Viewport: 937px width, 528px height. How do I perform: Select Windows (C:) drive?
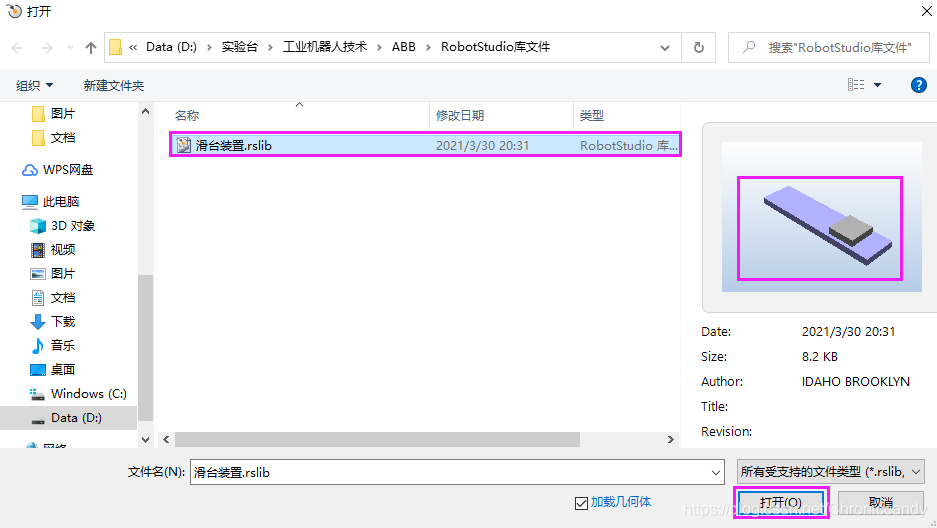coord(78,394)
